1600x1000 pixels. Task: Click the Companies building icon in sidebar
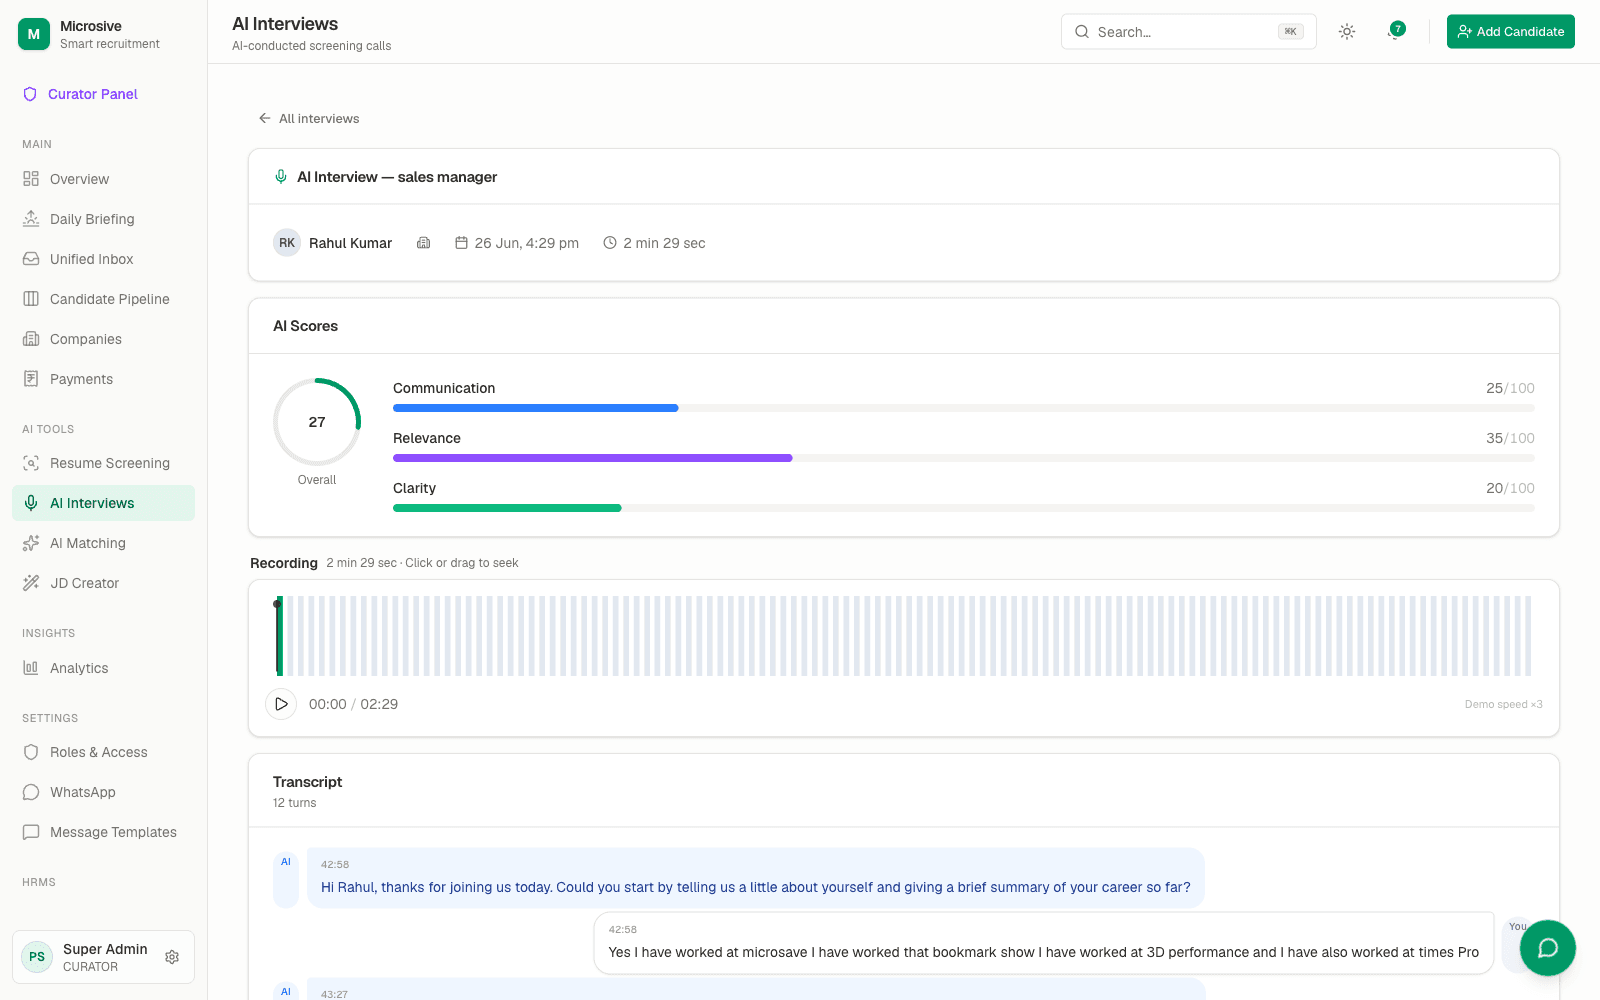click(31, 339)
